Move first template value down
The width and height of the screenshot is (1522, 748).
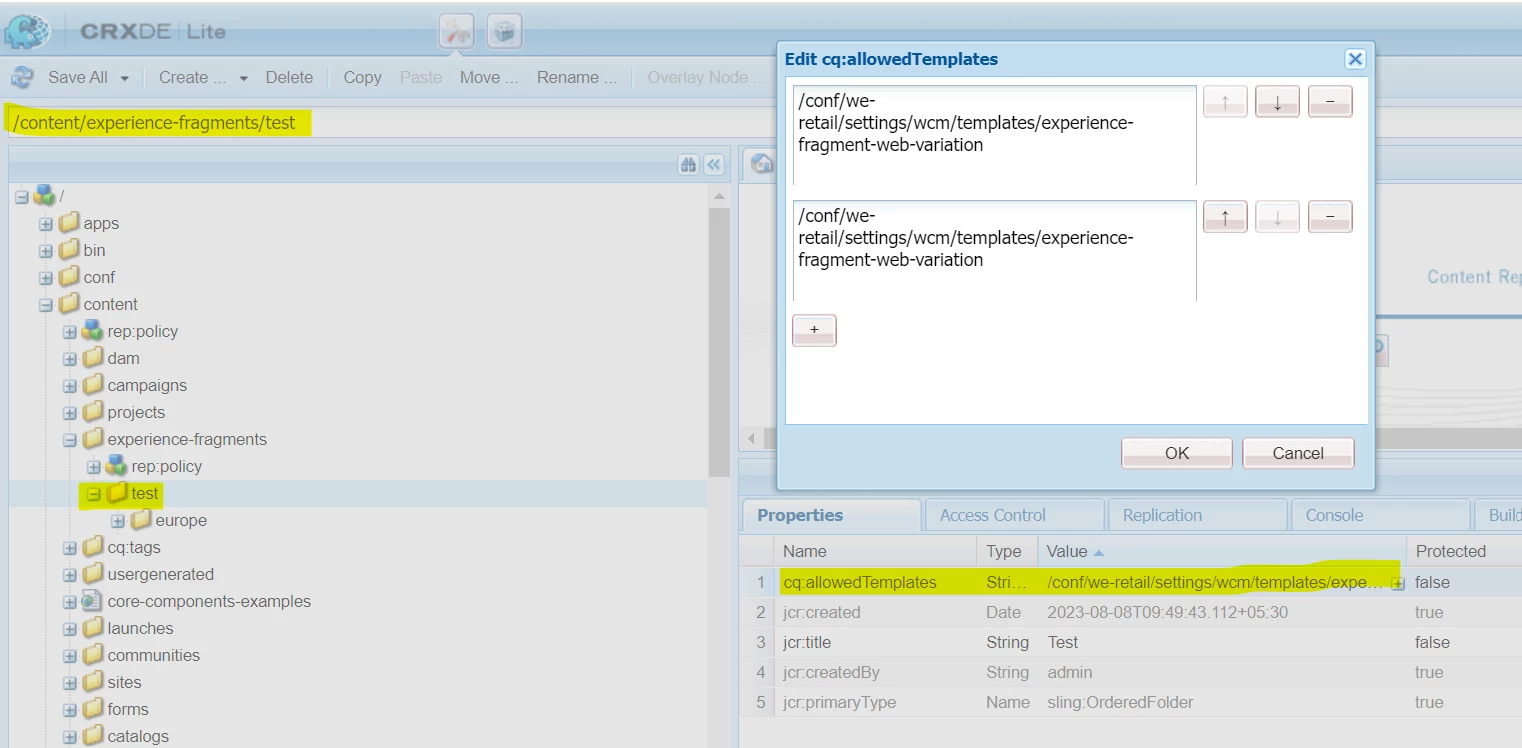point(1278,102)
